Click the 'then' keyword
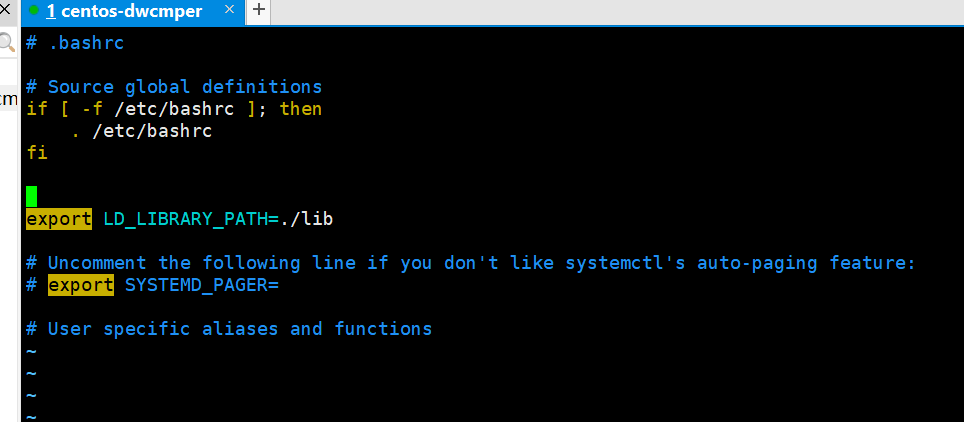Image resolution: width=964 pixels, height=422 pixels. [301, 109]
